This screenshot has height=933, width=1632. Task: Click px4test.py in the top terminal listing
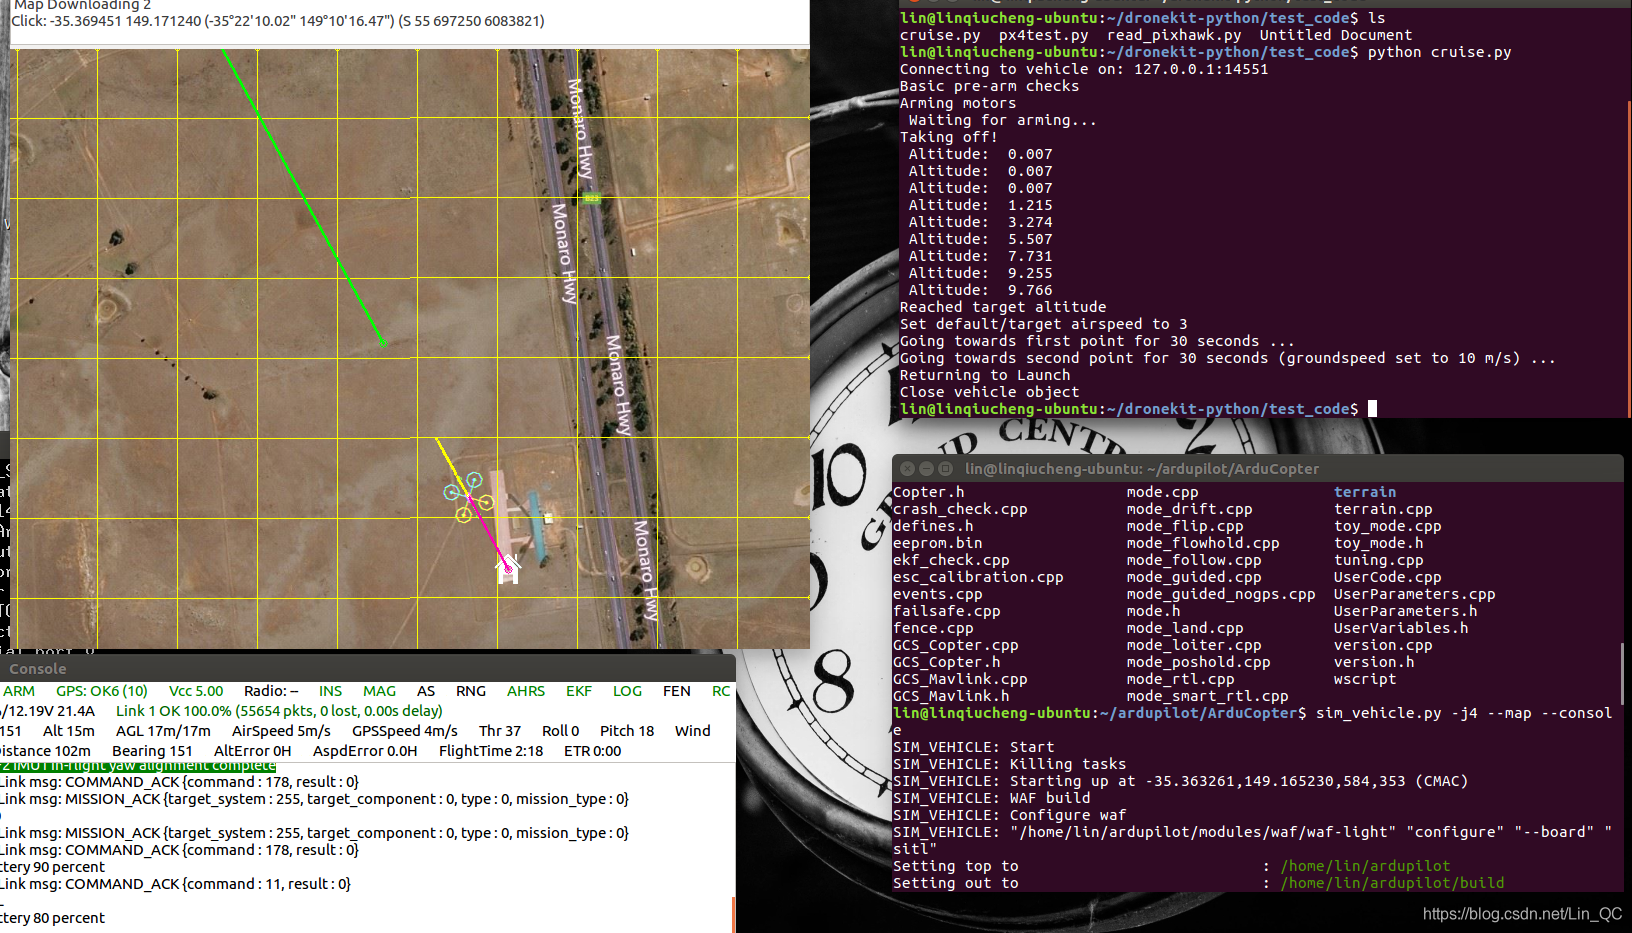tap(1044, 35)
